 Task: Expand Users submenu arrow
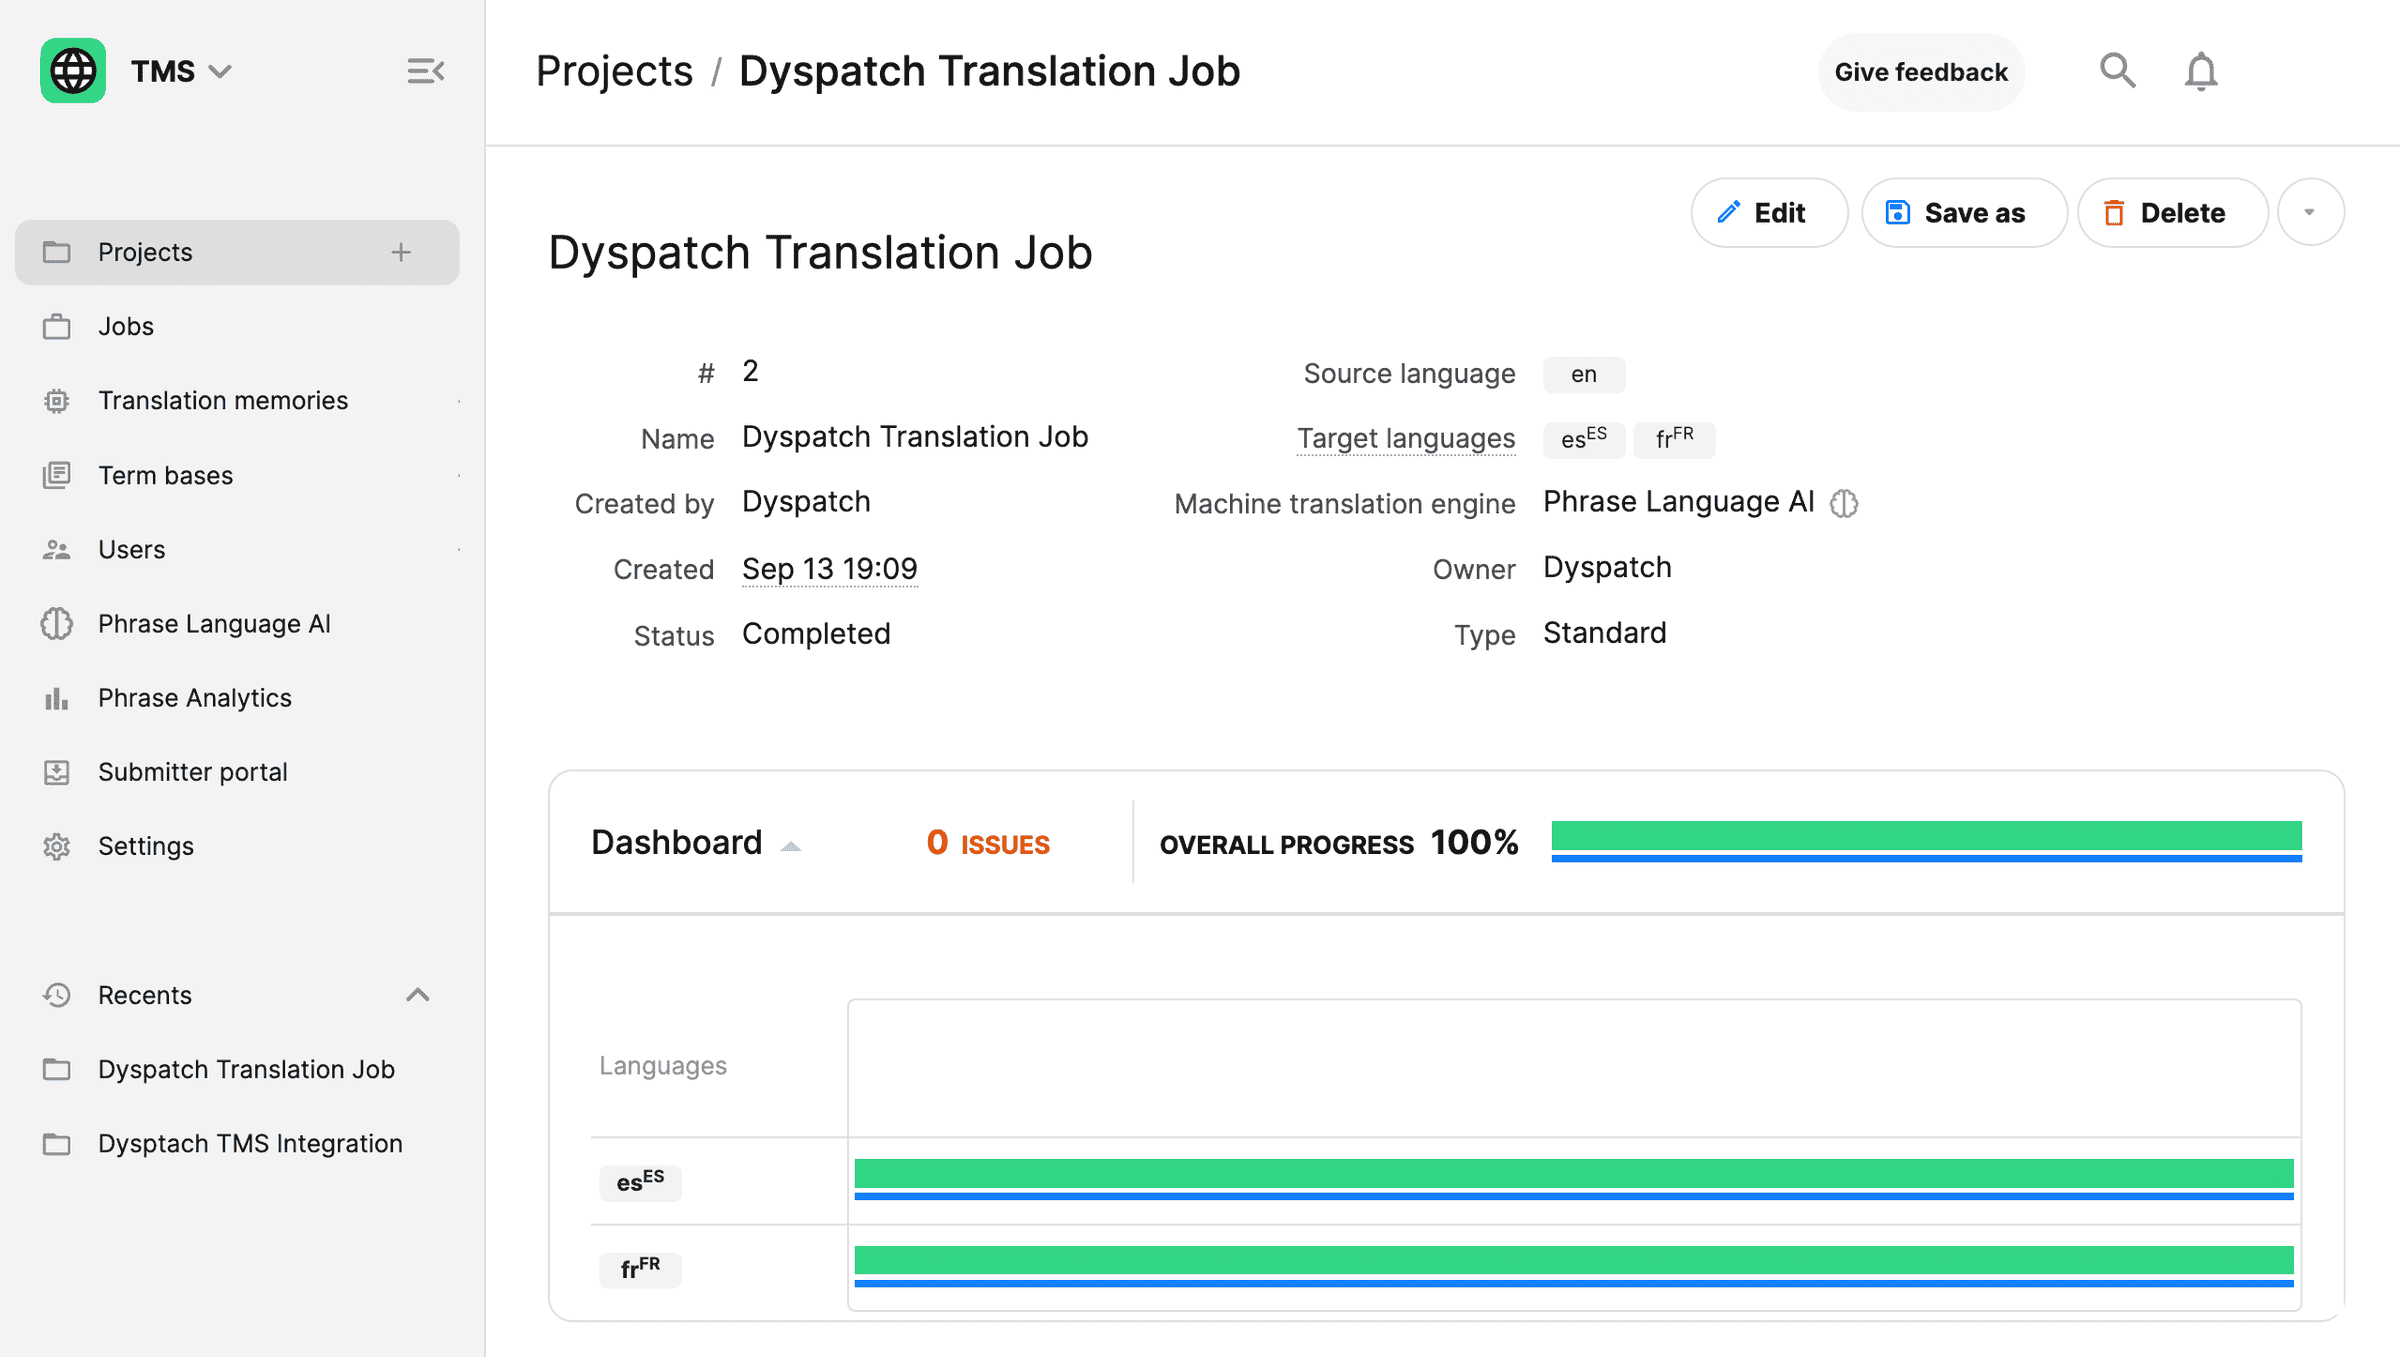pyautogui.click(x=459, y=549)
